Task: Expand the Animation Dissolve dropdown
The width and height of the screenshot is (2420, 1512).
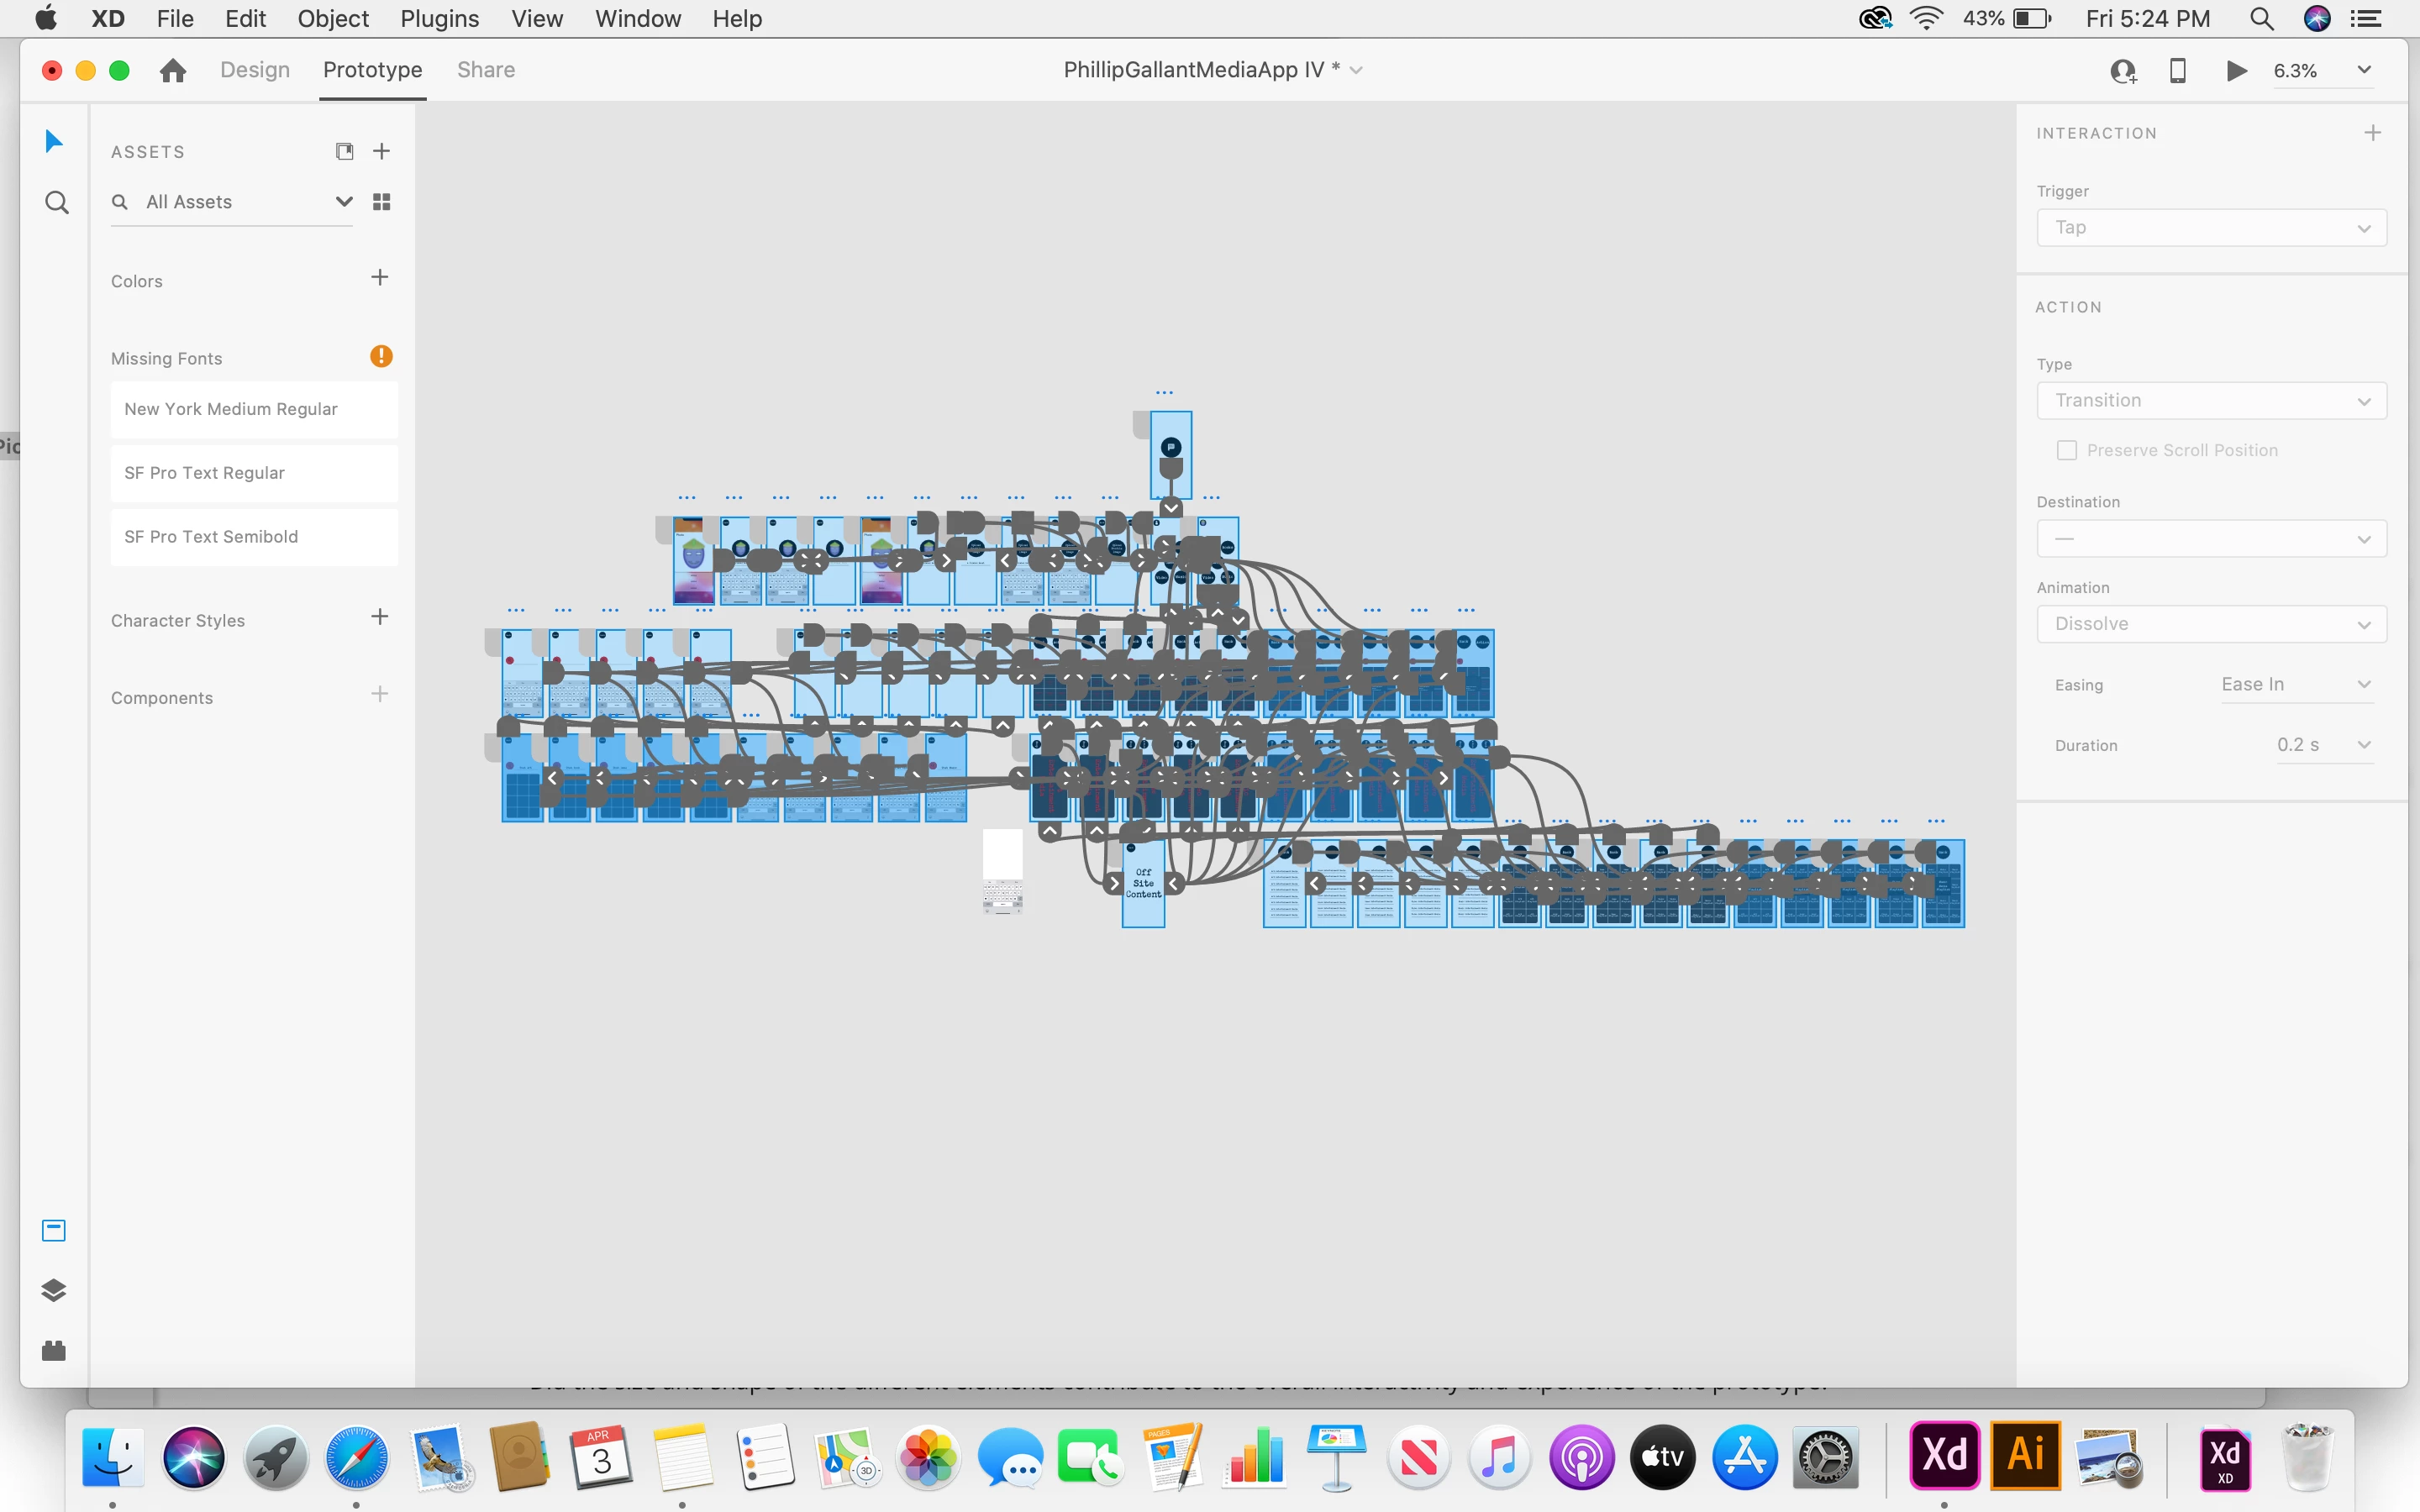Action: tap(2211, 624)
